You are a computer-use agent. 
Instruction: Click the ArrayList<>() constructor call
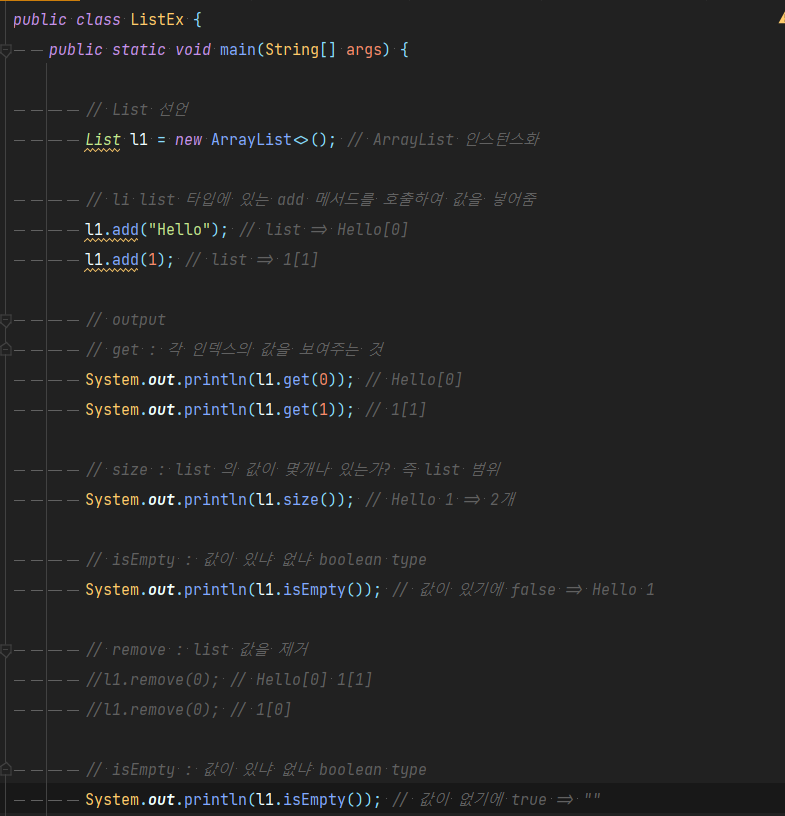coord(269,140)
